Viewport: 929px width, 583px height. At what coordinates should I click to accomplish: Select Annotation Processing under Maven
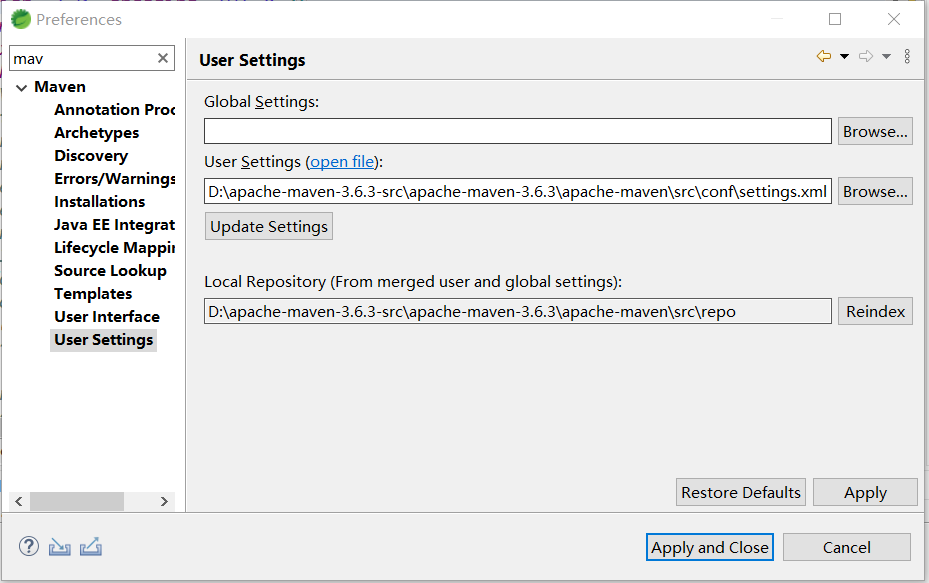pyautogui.click(x=114, y=110)
